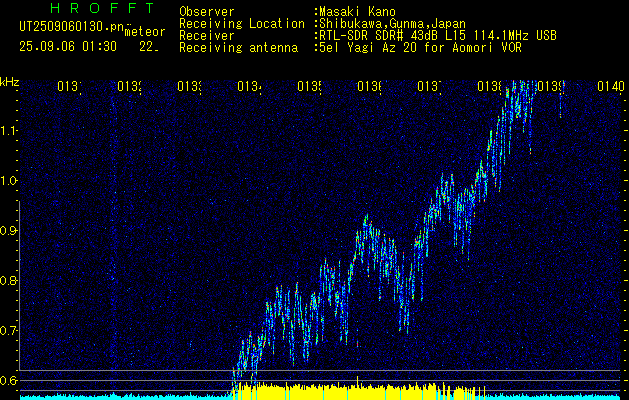Click the 0.6 kHz axis label
629x400 pixels.
pos(9,380)
